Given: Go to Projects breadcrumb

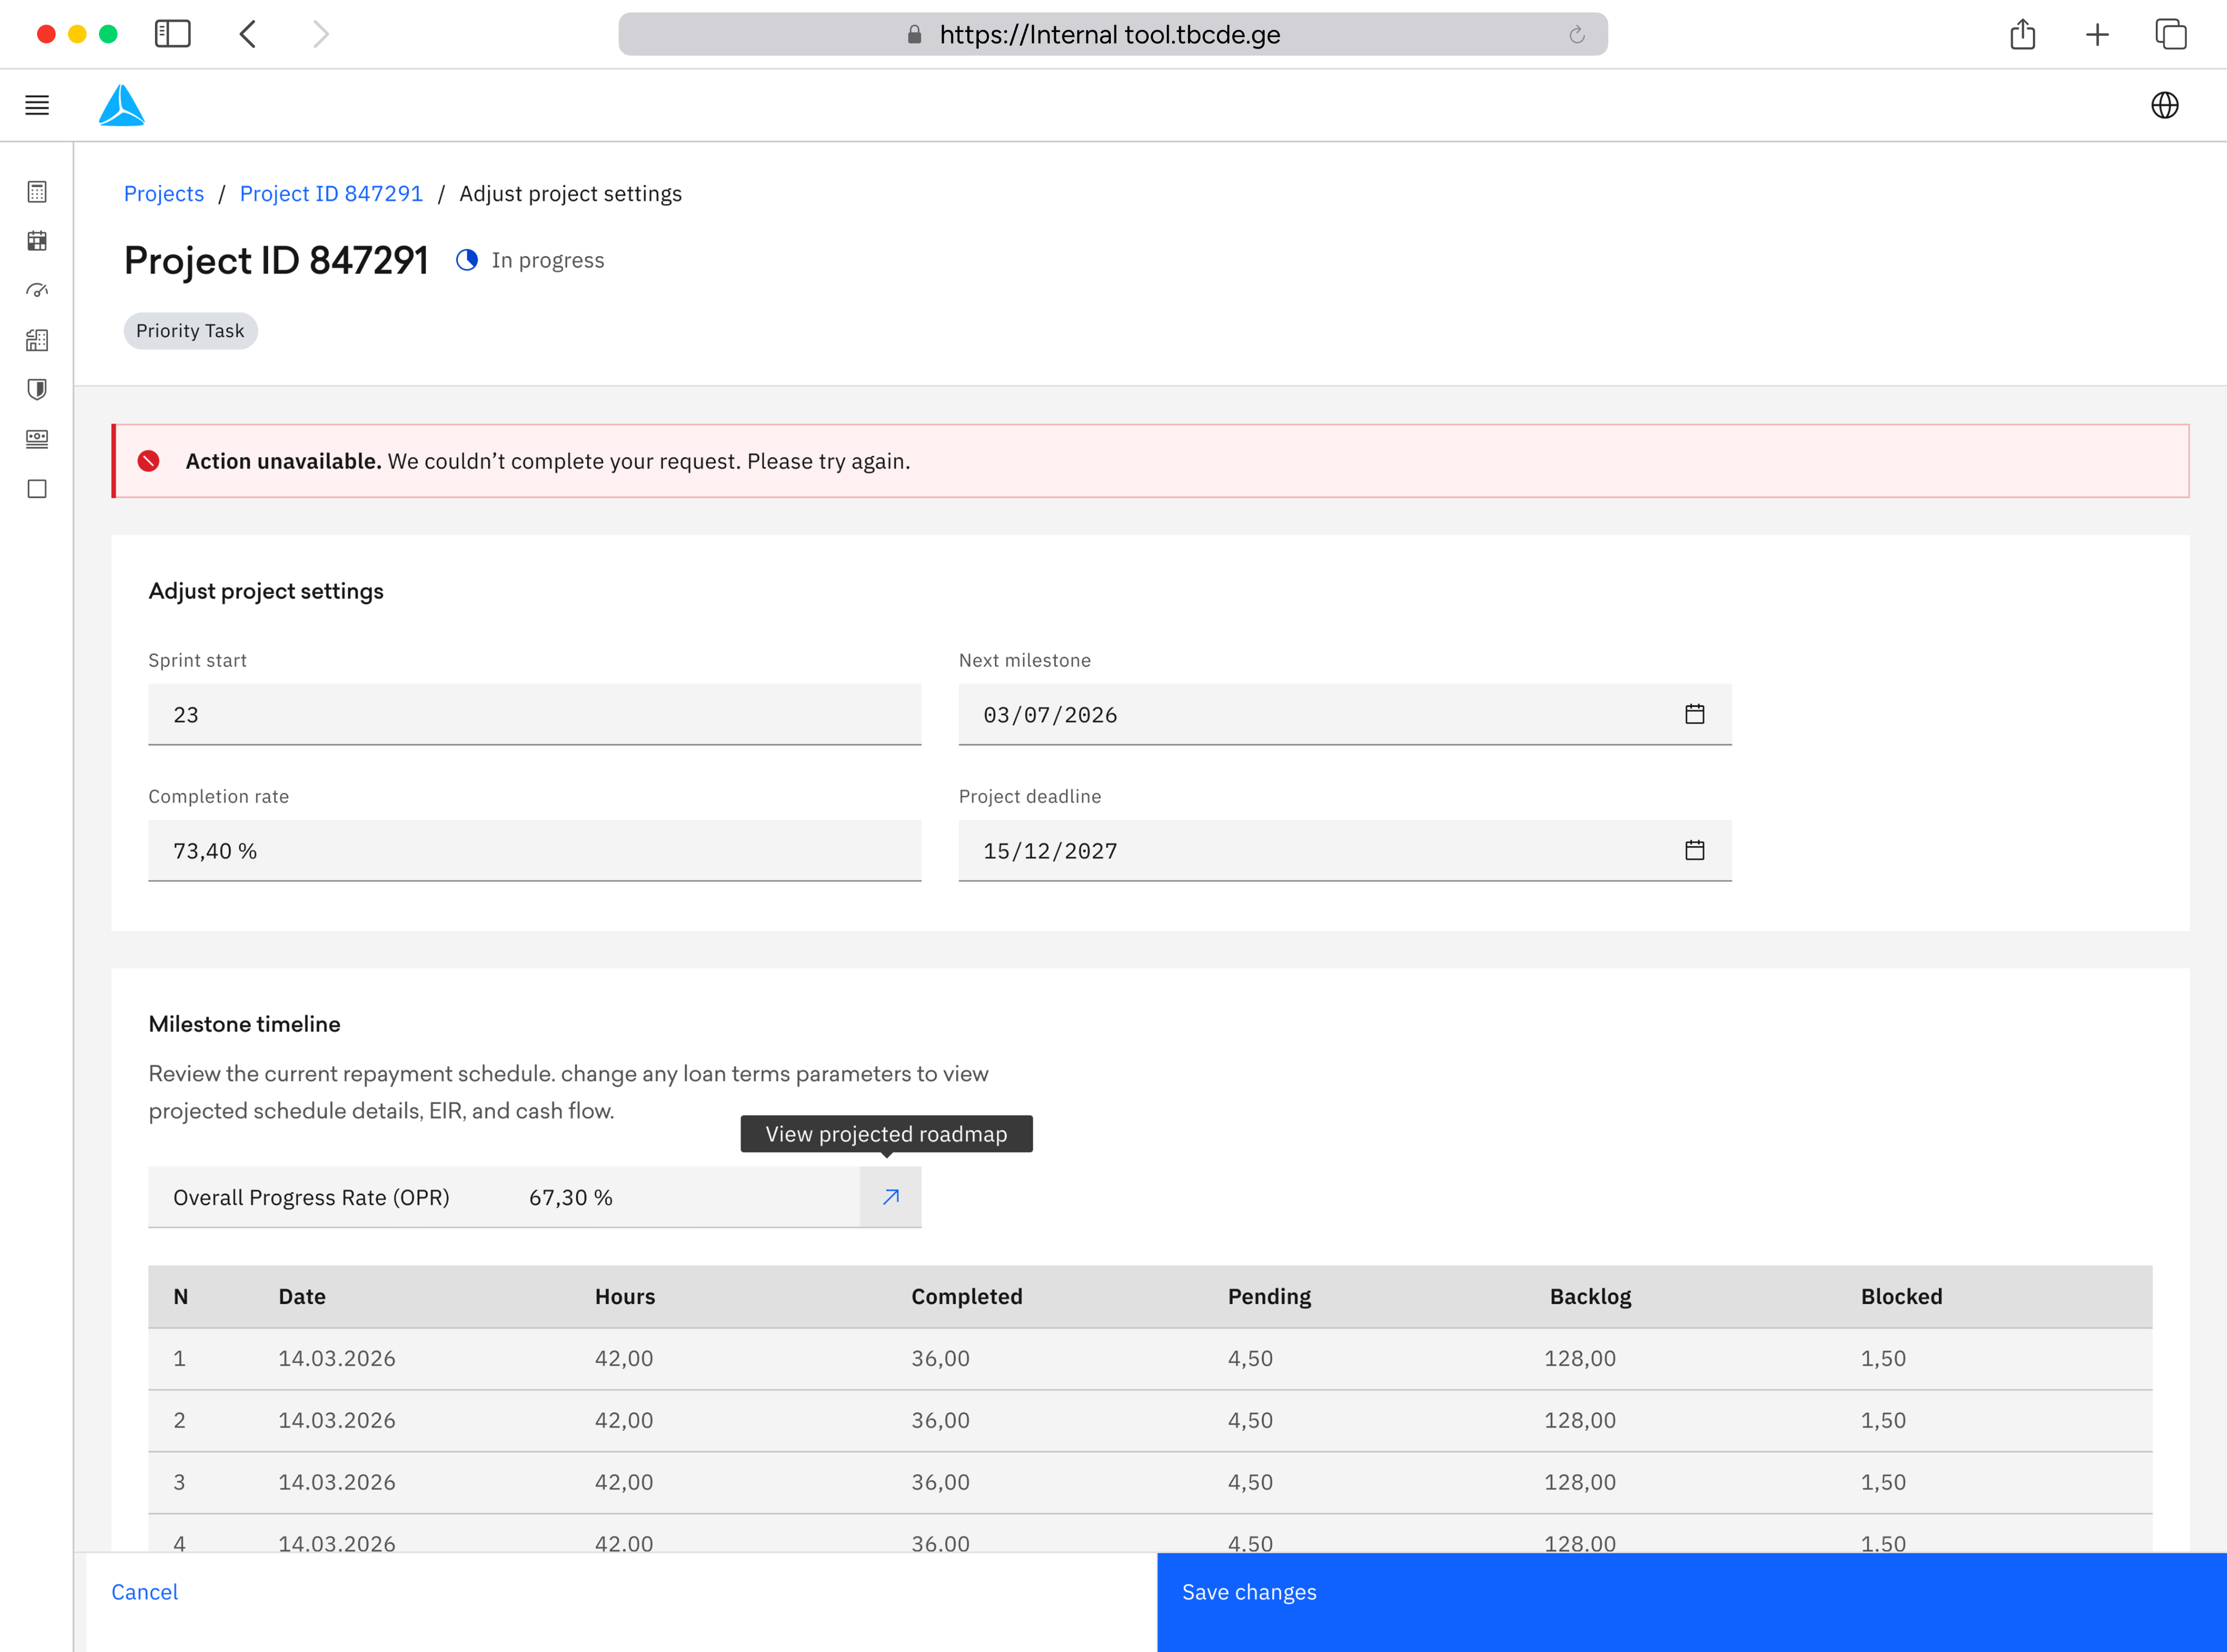Looking at the screenshot, I should [164, 194].
